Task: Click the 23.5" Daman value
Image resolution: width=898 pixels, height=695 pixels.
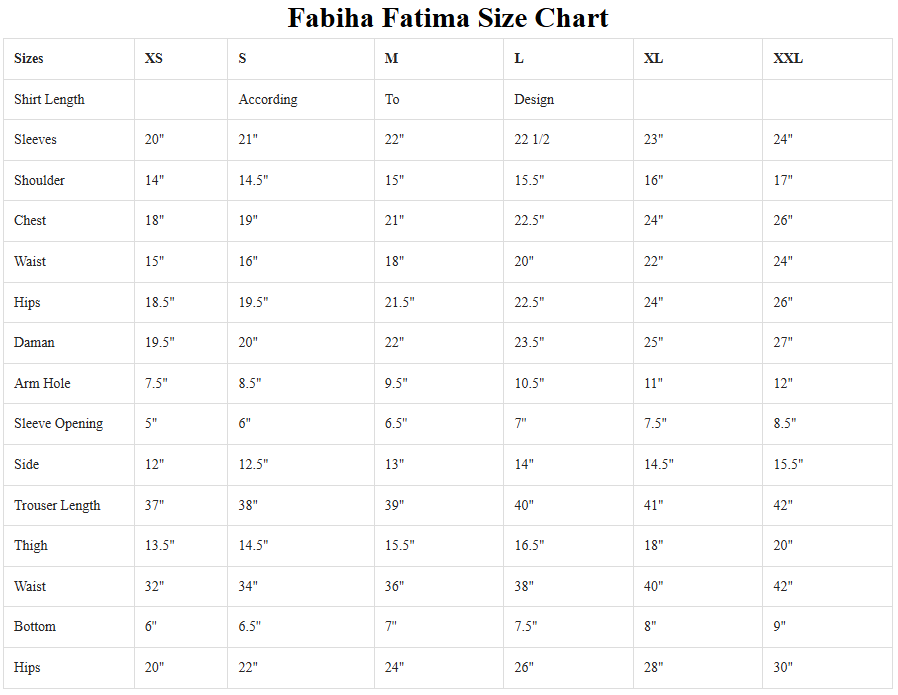Action: click(x=529, y=343)
